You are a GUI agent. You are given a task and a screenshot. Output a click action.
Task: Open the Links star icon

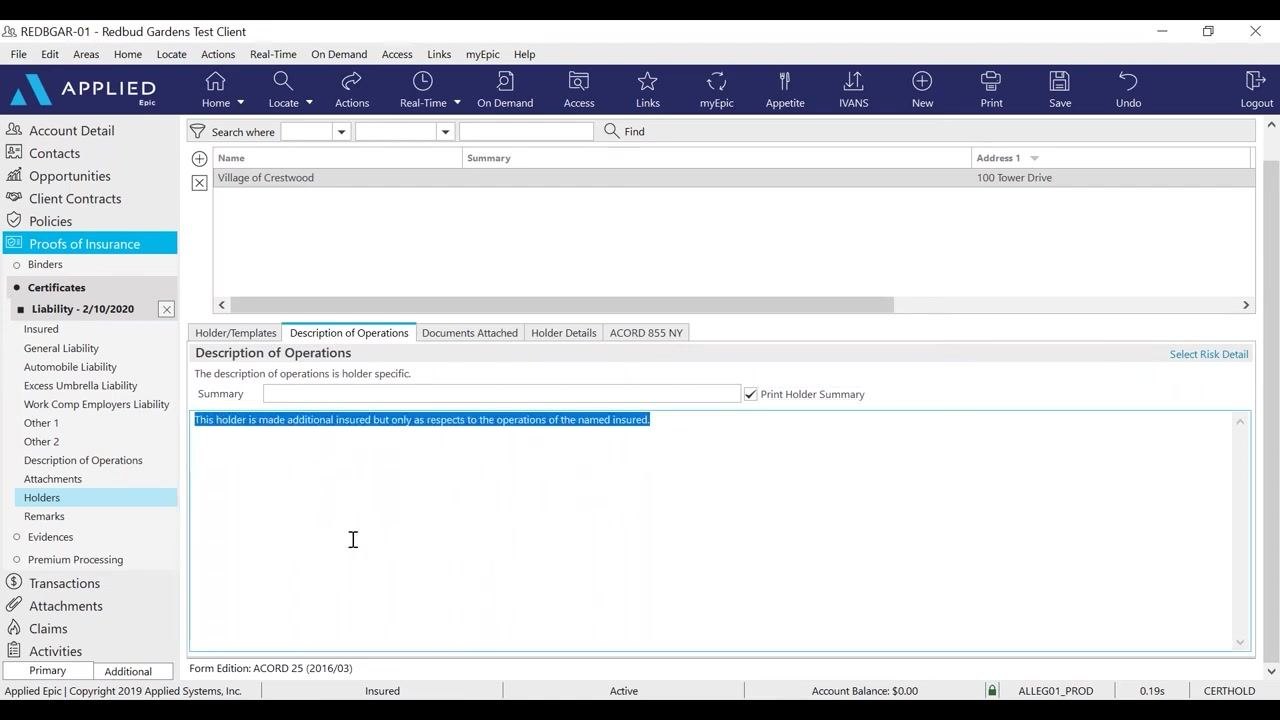click(x=647, y=81)
